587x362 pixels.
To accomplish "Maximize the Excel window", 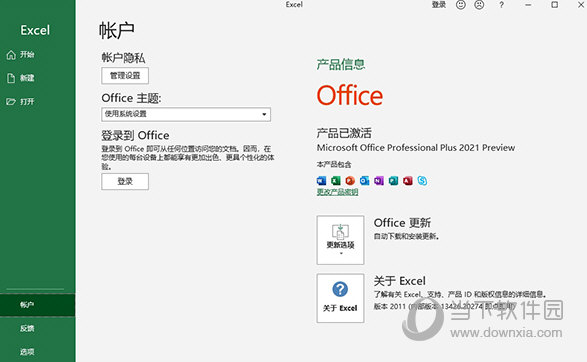I will pos(554,5).
